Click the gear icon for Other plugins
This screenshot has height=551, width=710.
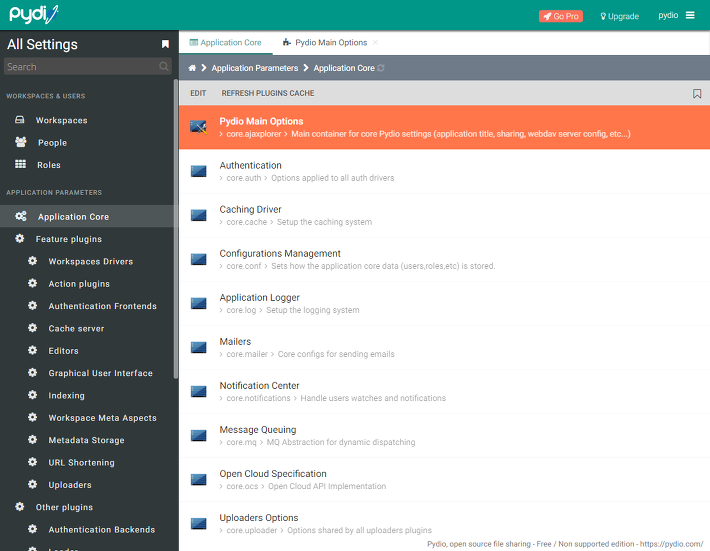(x=19, y=507)
